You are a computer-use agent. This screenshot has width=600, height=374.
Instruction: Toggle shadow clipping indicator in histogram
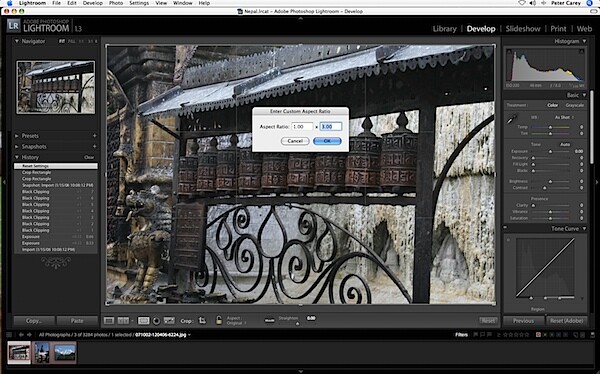pyautogui.click(x=509, y=51)
